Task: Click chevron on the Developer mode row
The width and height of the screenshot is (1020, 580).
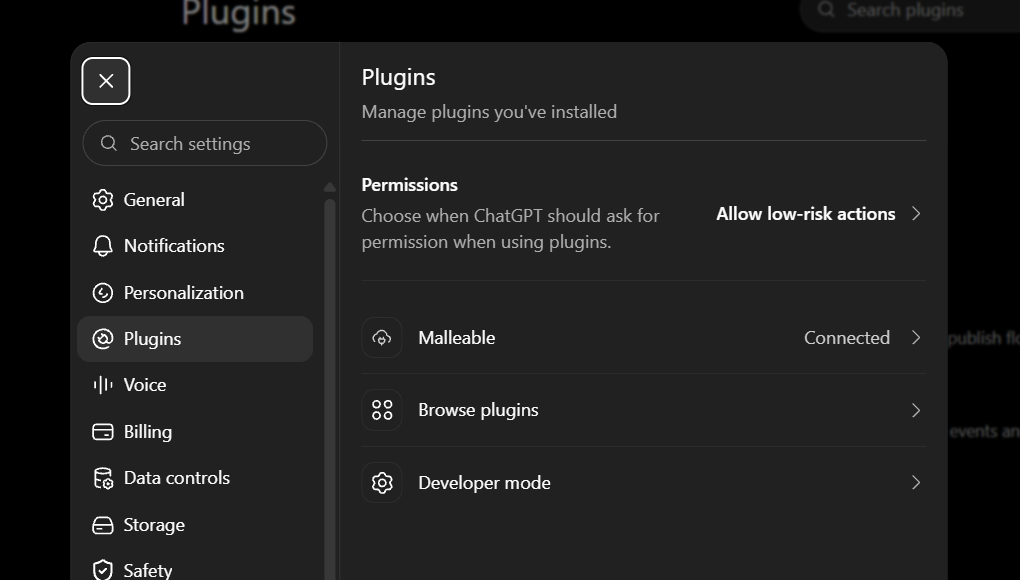Action: 916,482
